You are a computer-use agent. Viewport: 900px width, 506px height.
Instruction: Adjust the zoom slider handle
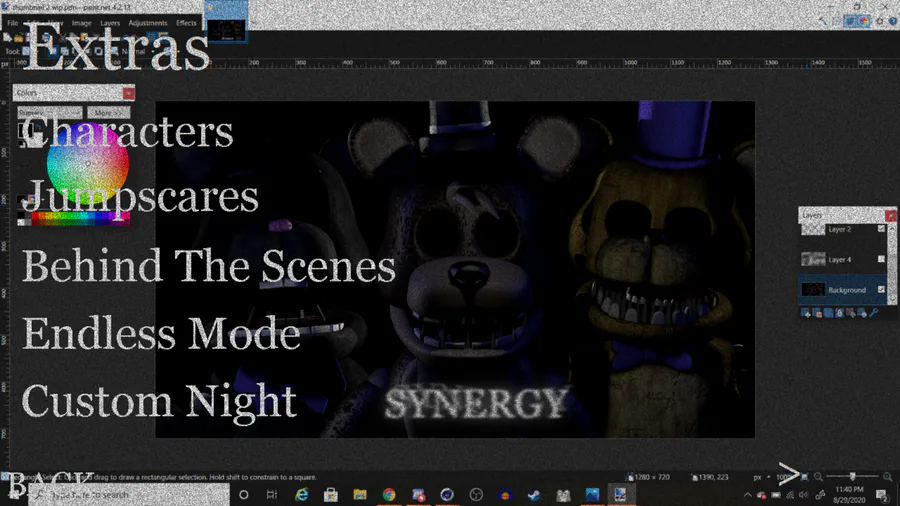[x=852, y=477]
